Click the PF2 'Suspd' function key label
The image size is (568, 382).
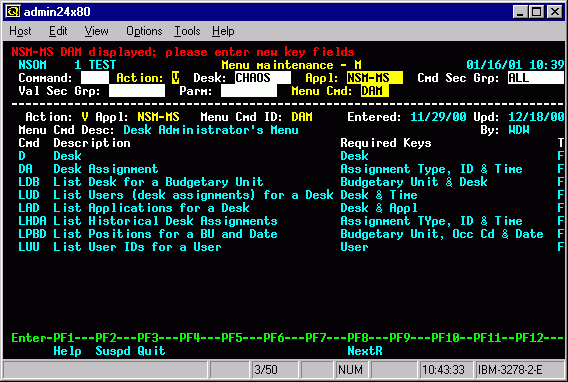click(x=113, y=351)
